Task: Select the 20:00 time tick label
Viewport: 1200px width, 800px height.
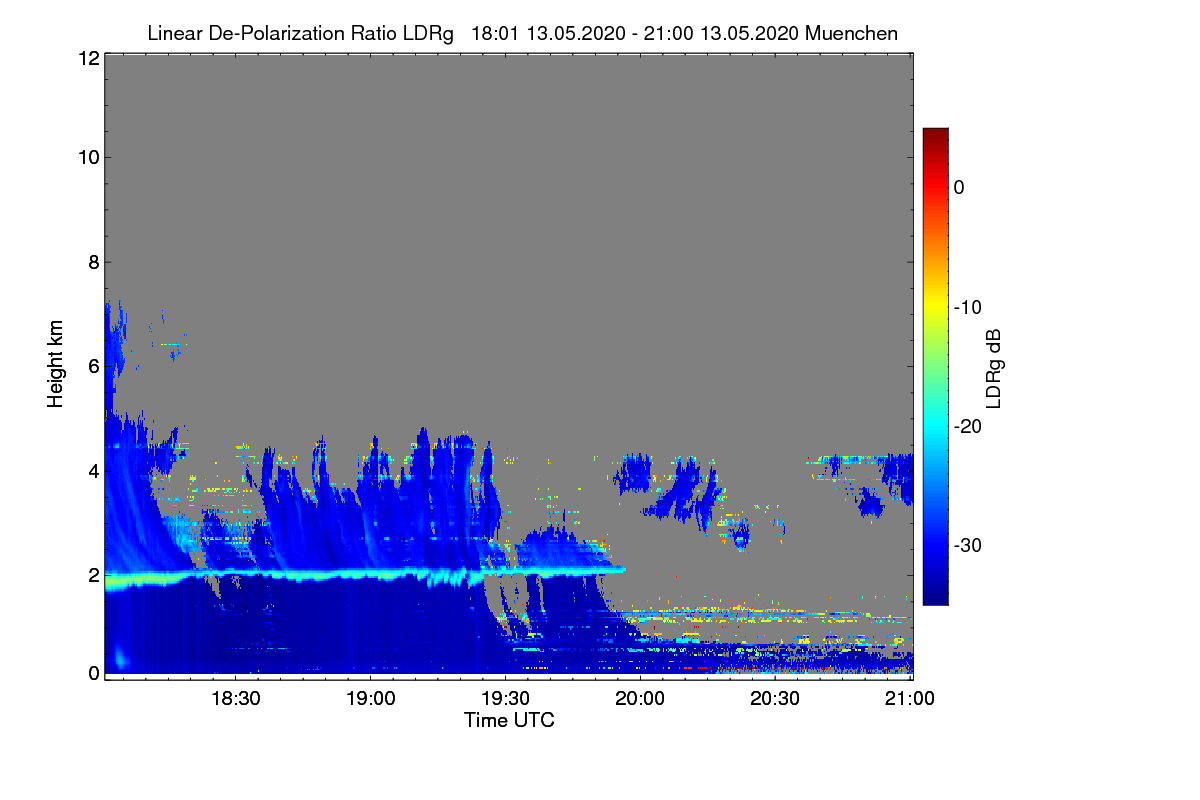Action: 640,699
